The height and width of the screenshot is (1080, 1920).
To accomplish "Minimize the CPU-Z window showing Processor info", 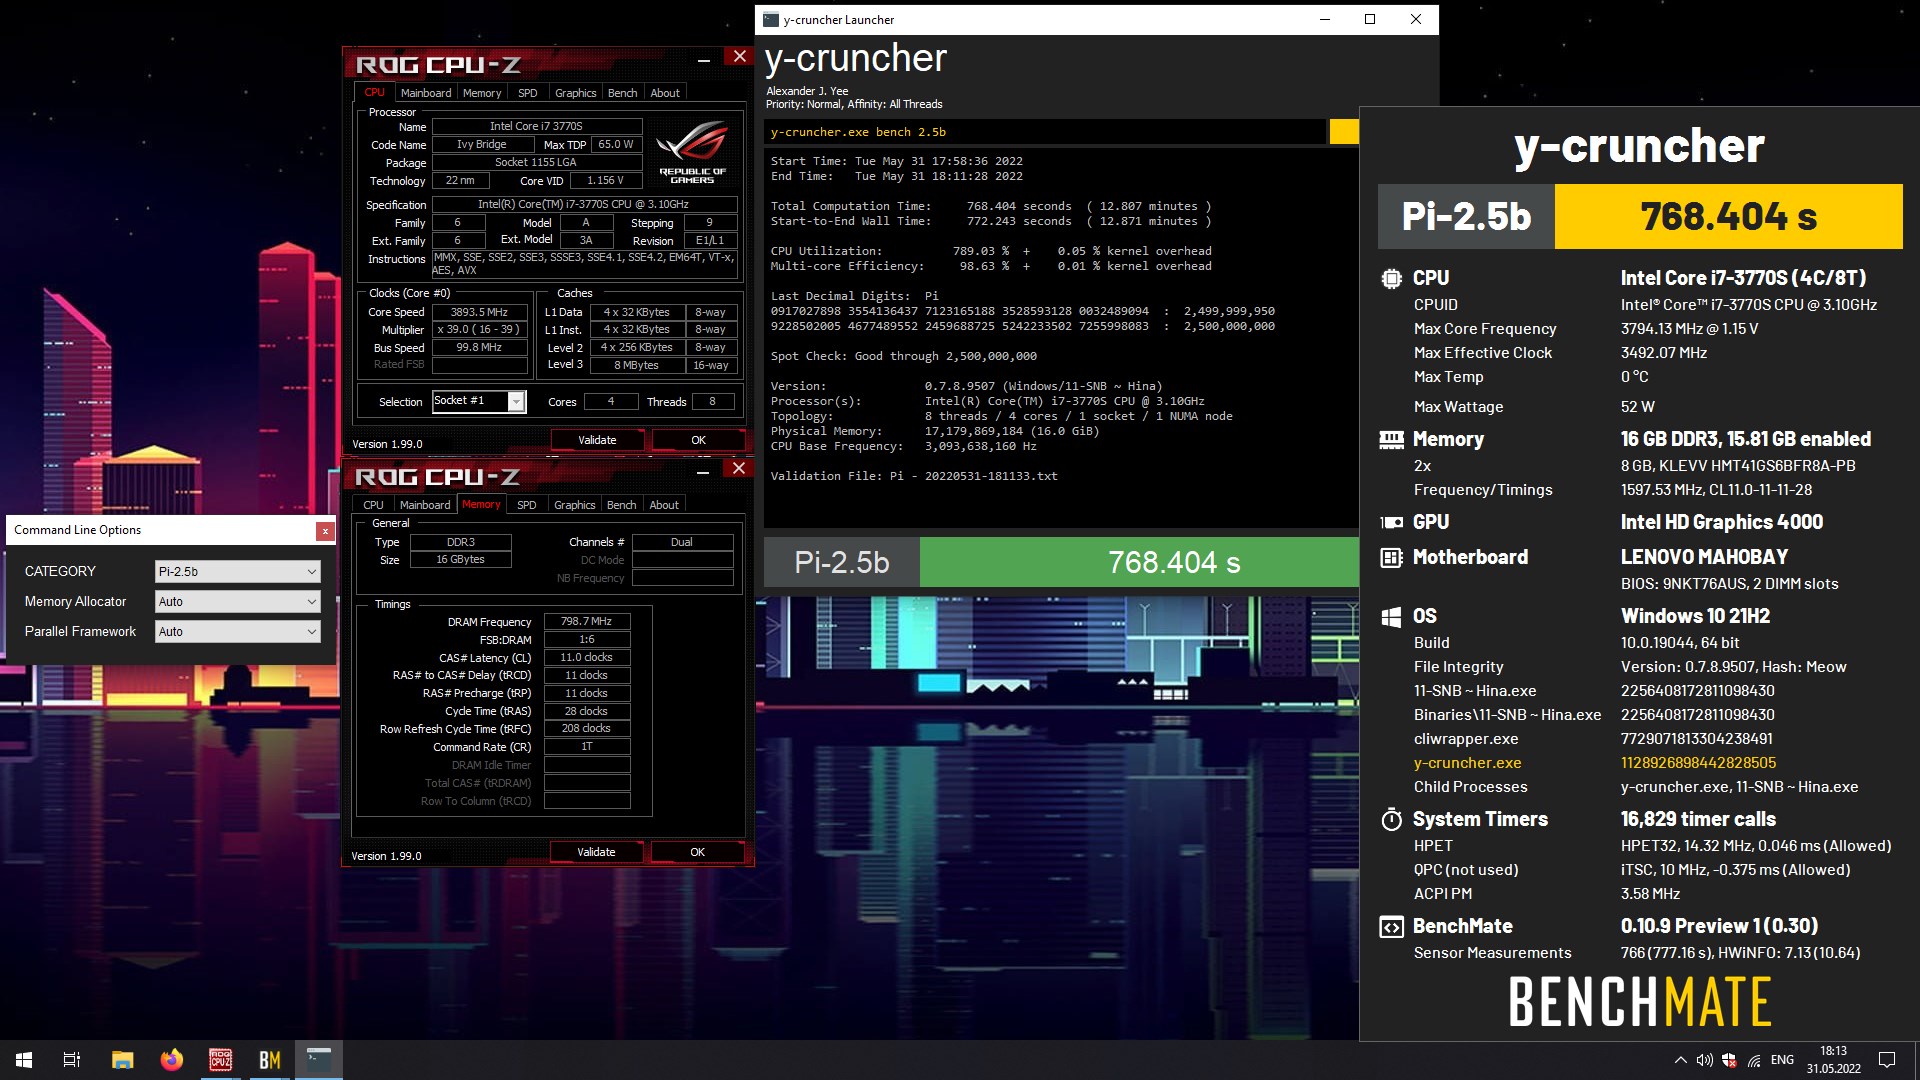I will (704, 60).
